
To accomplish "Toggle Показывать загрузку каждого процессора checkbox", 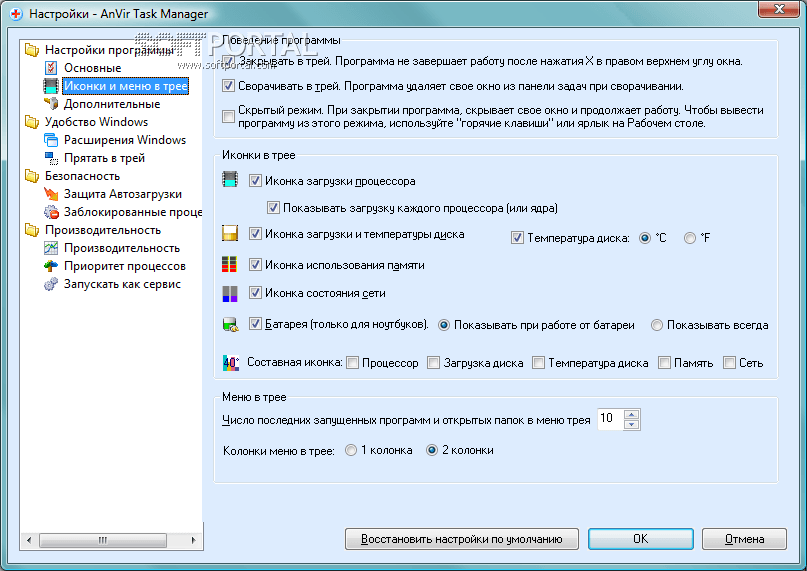I will coord(273,208).
